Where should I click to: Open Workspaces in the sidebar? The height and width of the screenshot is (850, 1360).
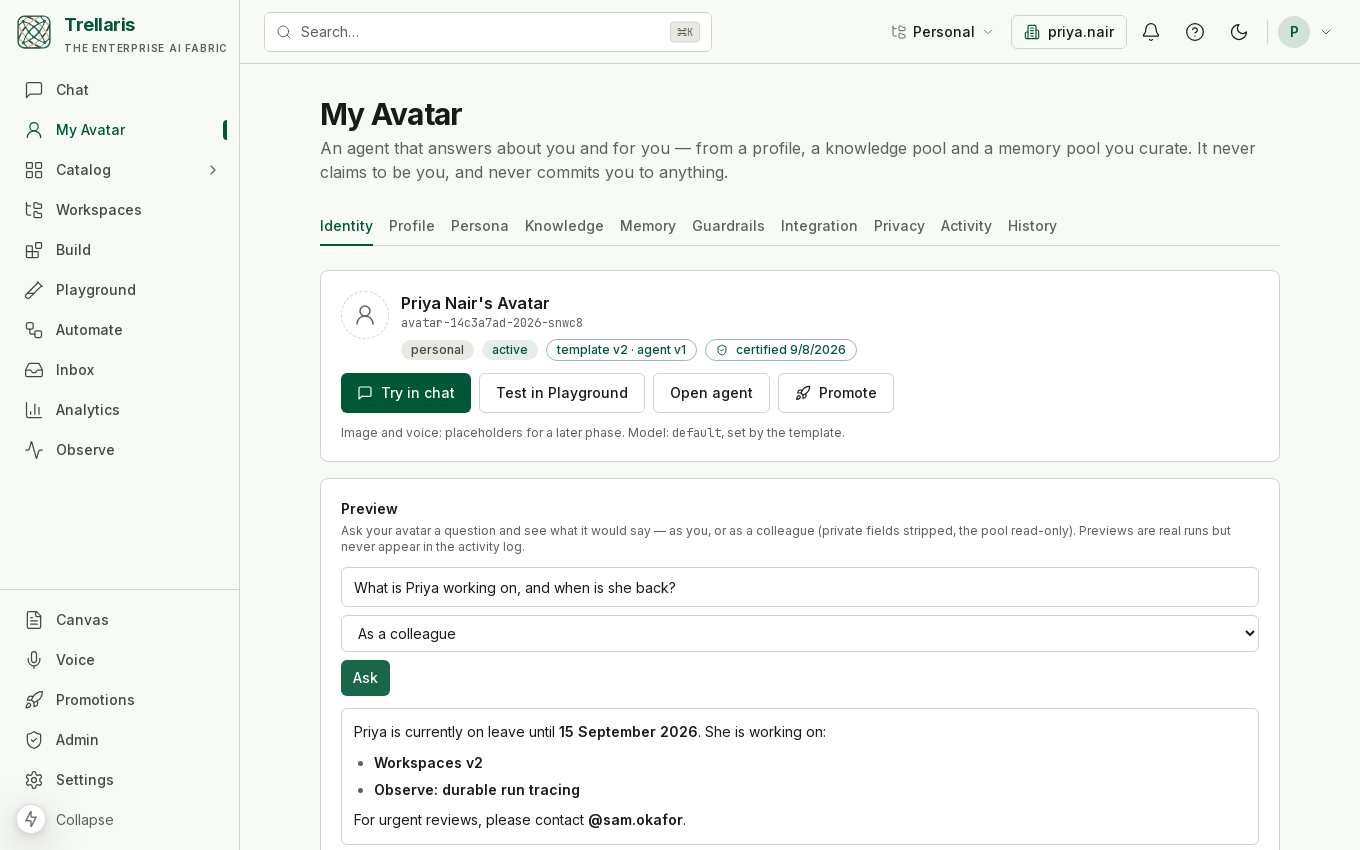120,210
